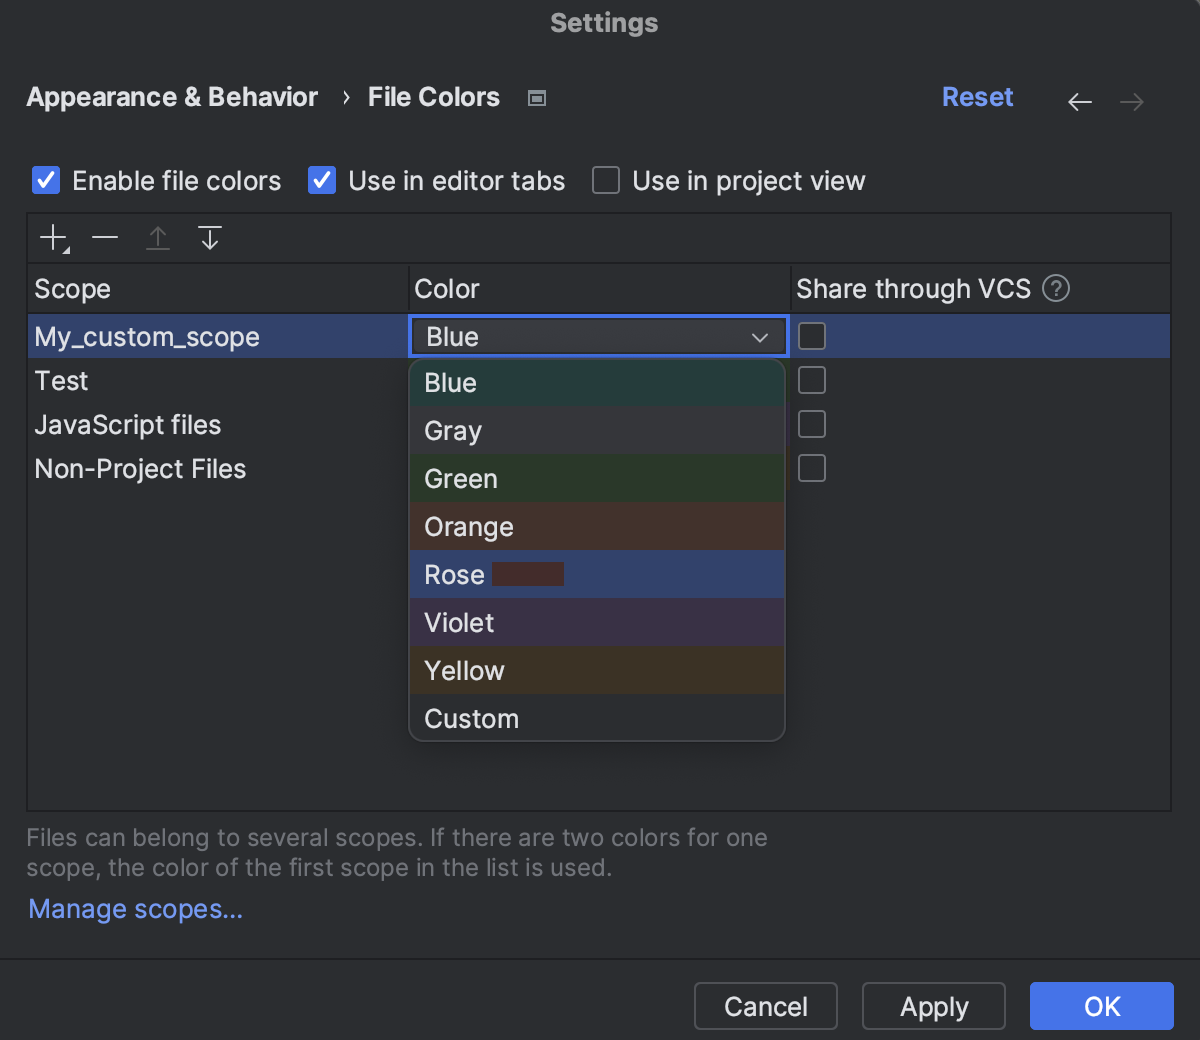Disable Enable file colors

[x=45, y=180]
